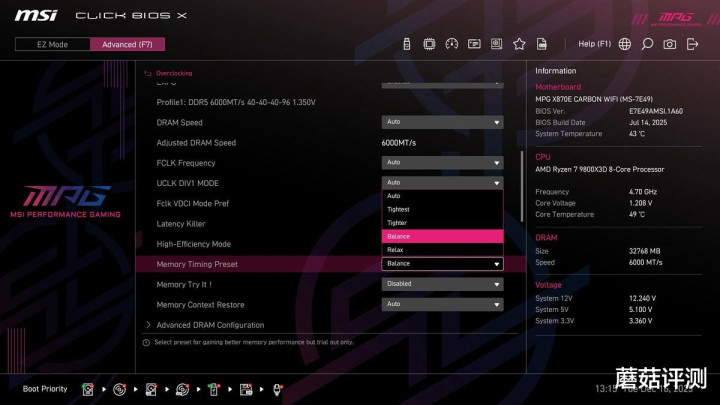Click the exit icon at top right
The height and width of the screenshot is (405, 720).
click(x=692, y=44)
